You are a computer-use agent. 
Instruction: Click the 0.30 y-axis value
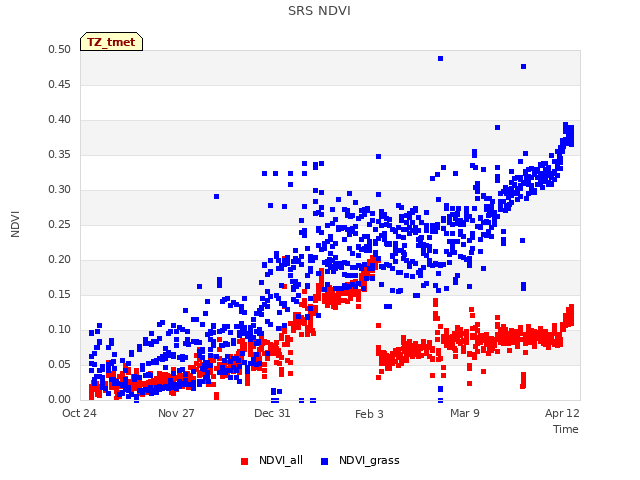point(59,189)
